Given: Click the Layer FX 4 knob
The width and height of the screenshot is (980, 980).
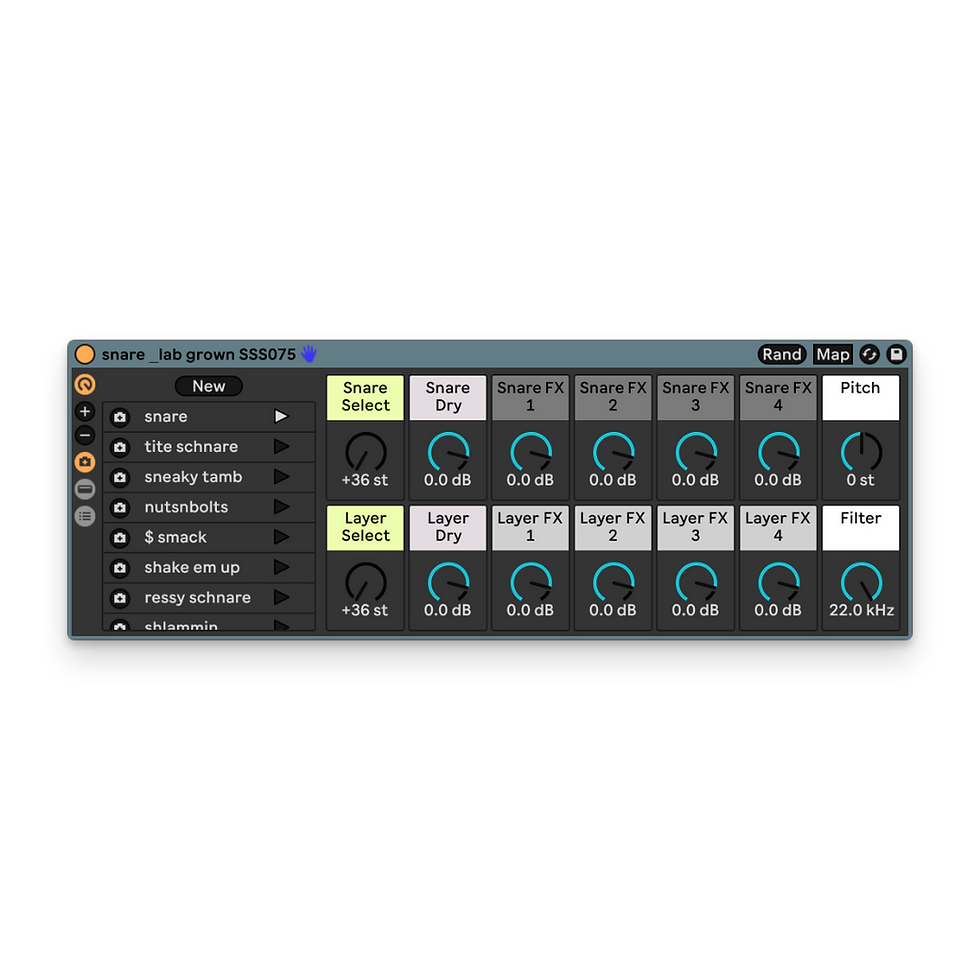Looking at the screenshot, I should click(778, 582).
